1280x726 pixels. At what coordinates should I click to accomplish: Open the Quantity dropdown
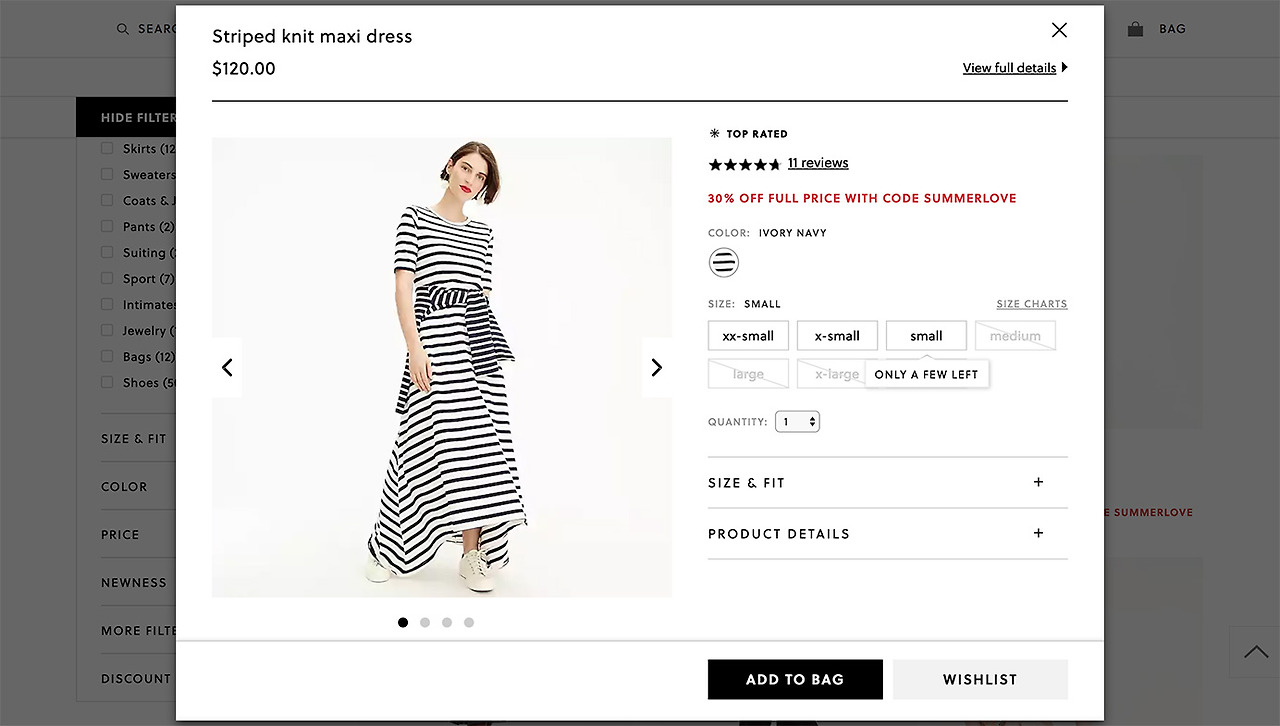pos(797,422)
